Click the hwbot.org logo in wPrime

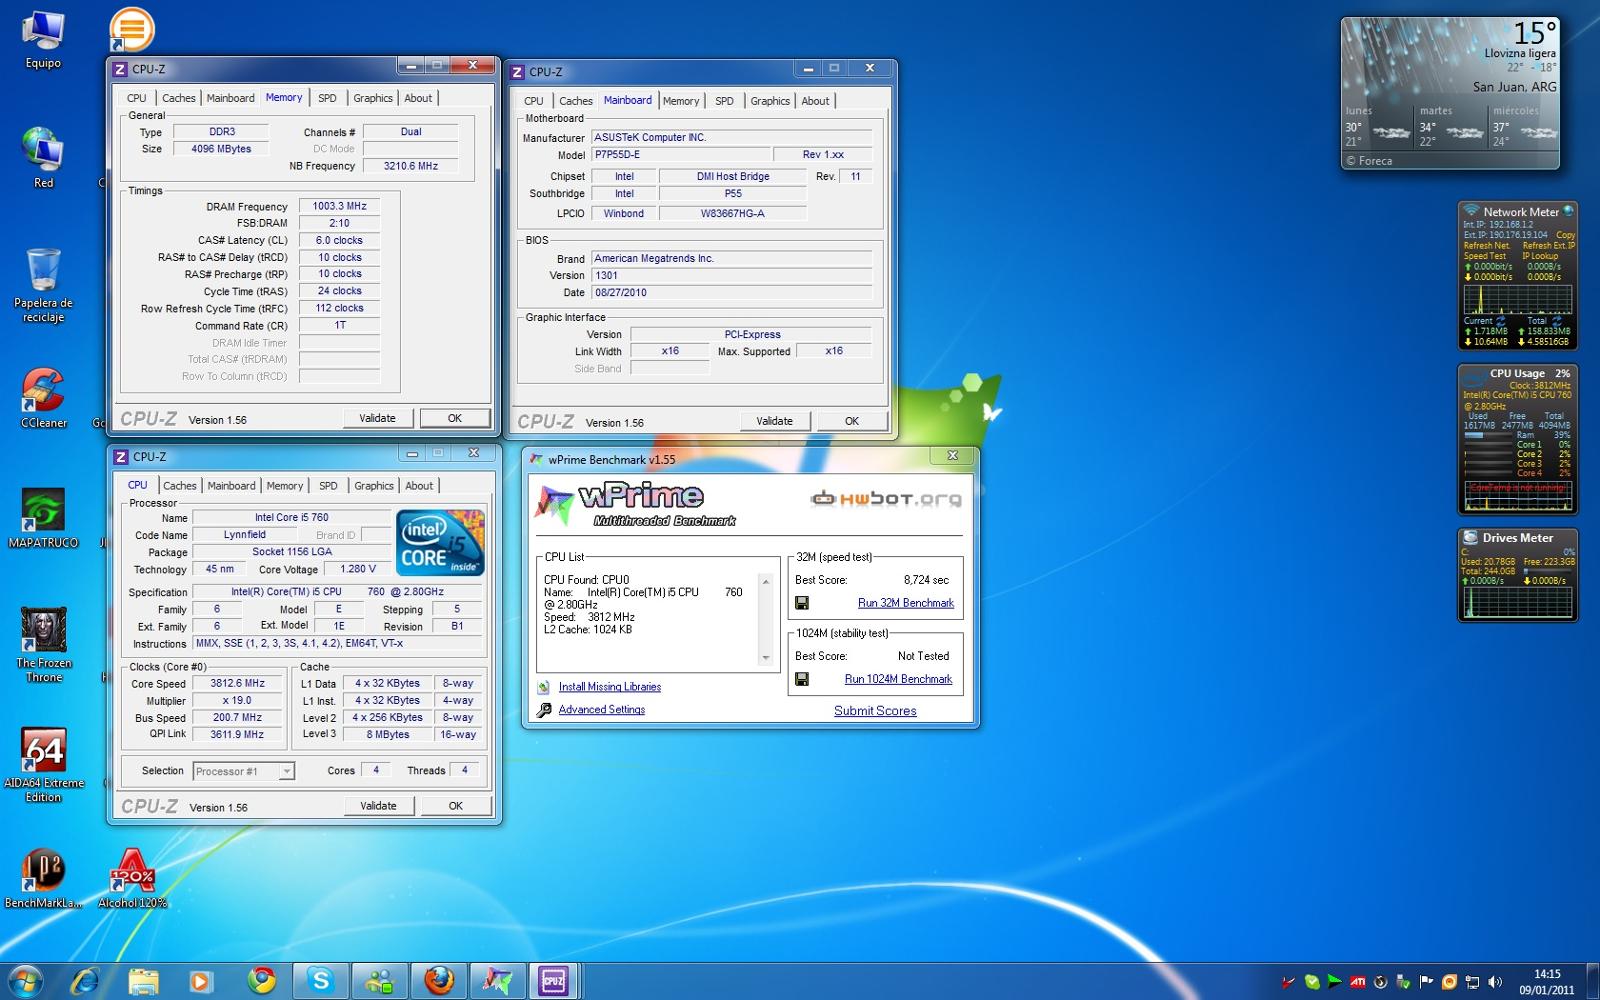886,498
